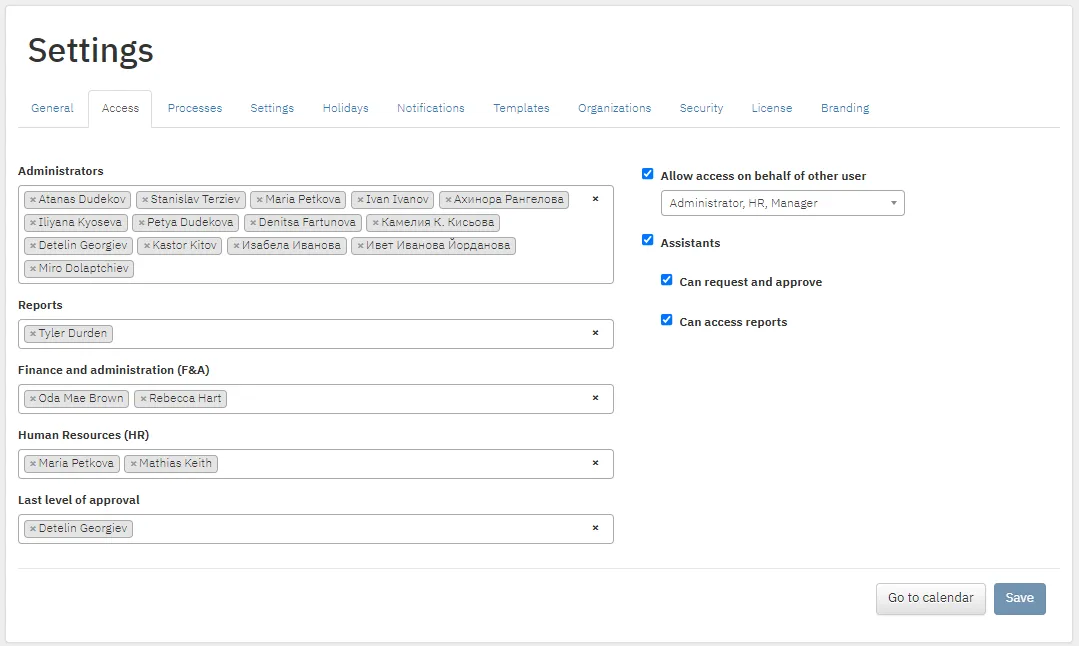
Task: Click the Go to calendar button
Action: pyautogui.click(x=930, y=599)
